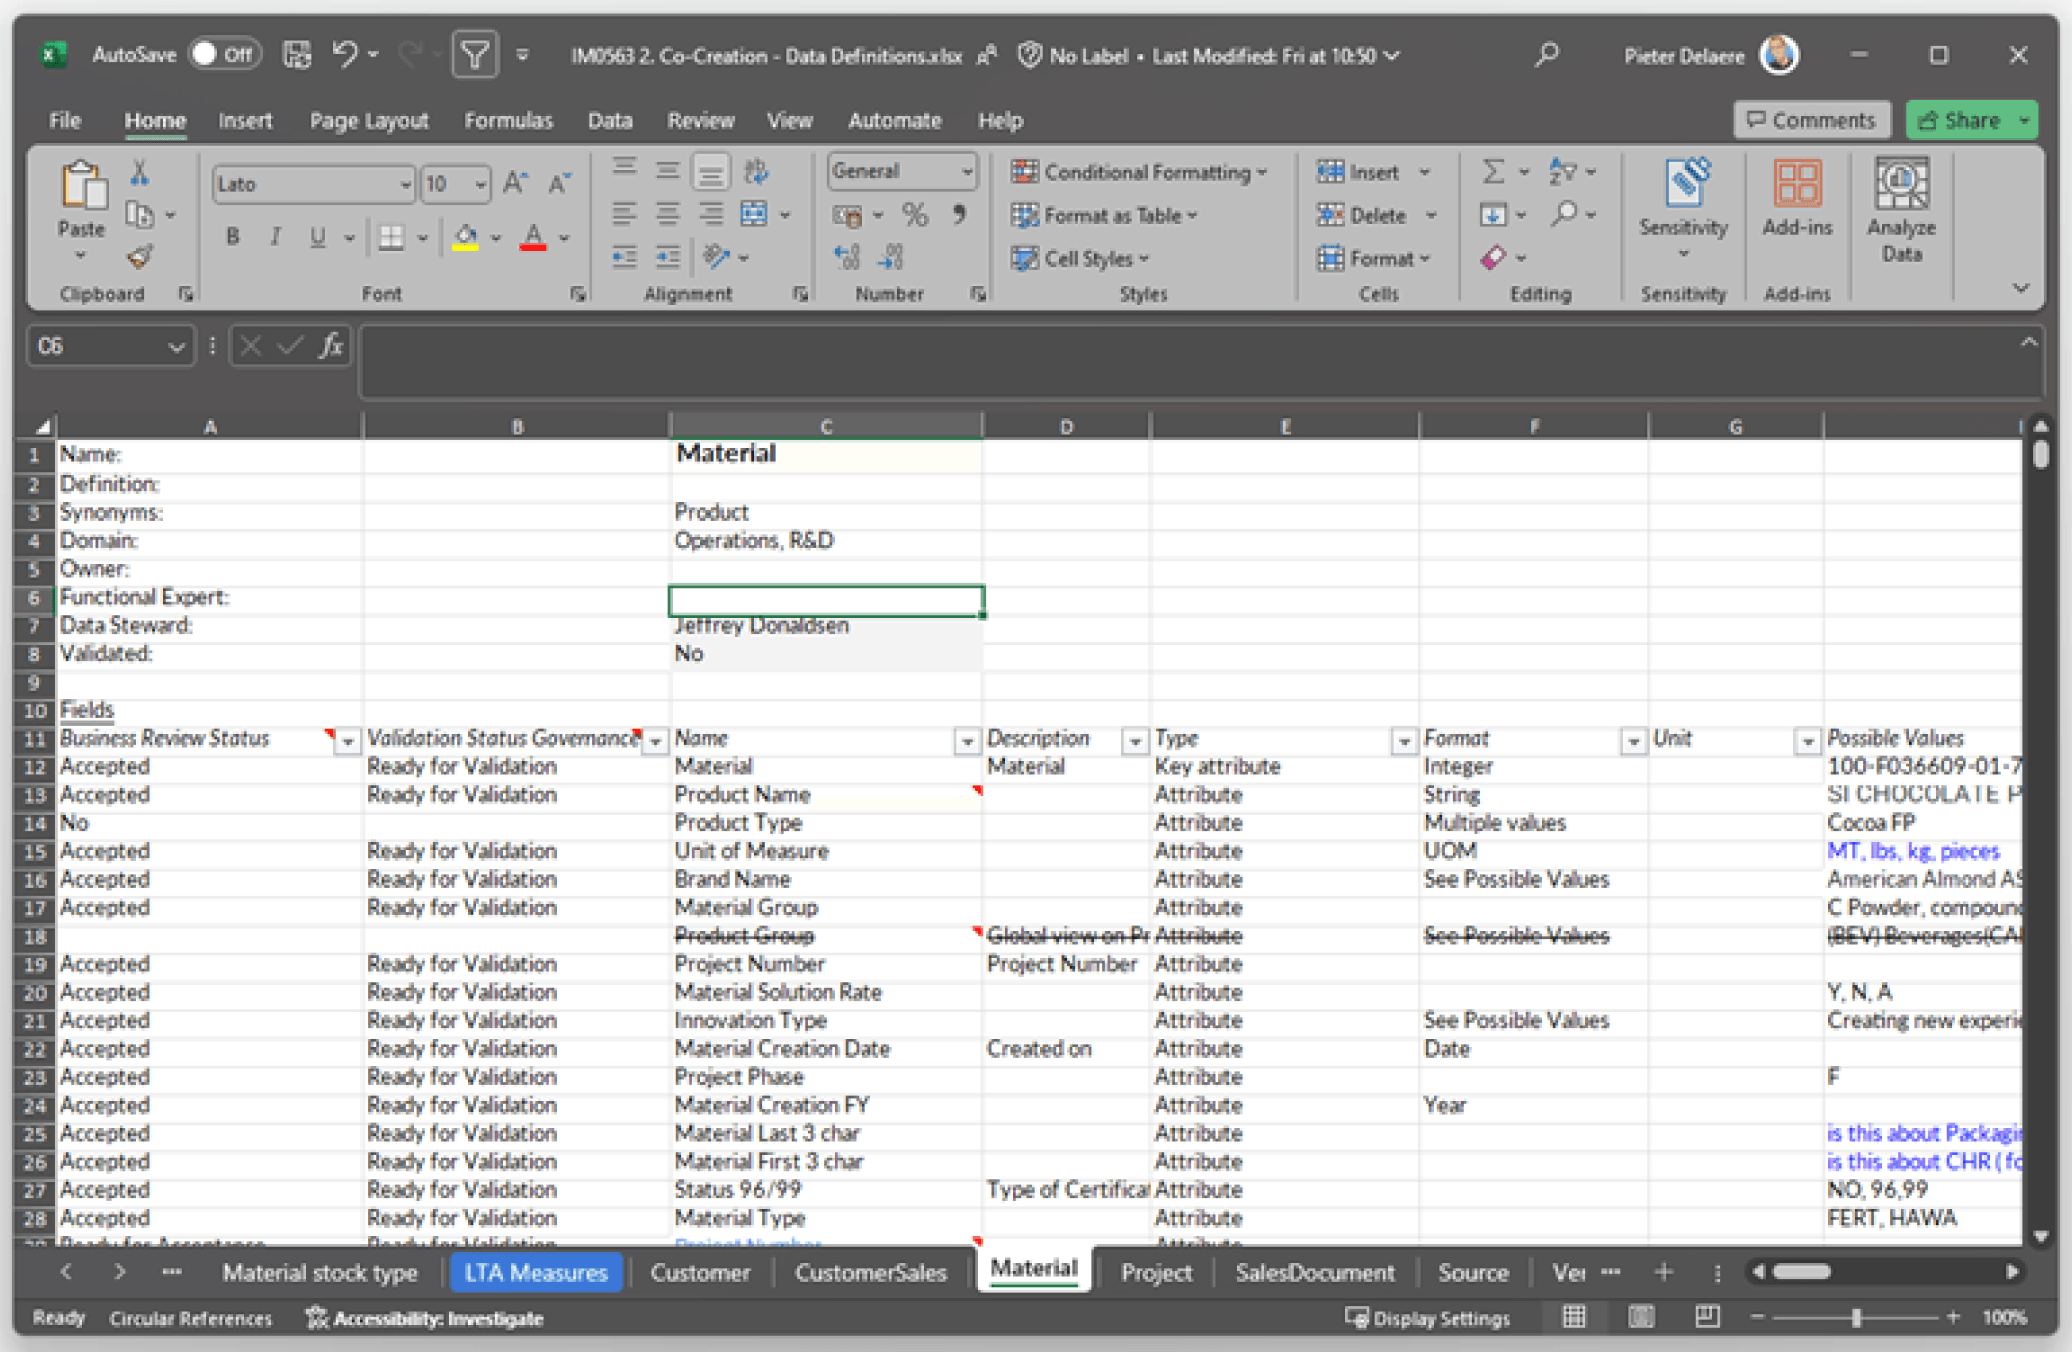Open the Comments pane button
Viewport: 2072px width, 1352px height.
click(x=1811, y=120)
